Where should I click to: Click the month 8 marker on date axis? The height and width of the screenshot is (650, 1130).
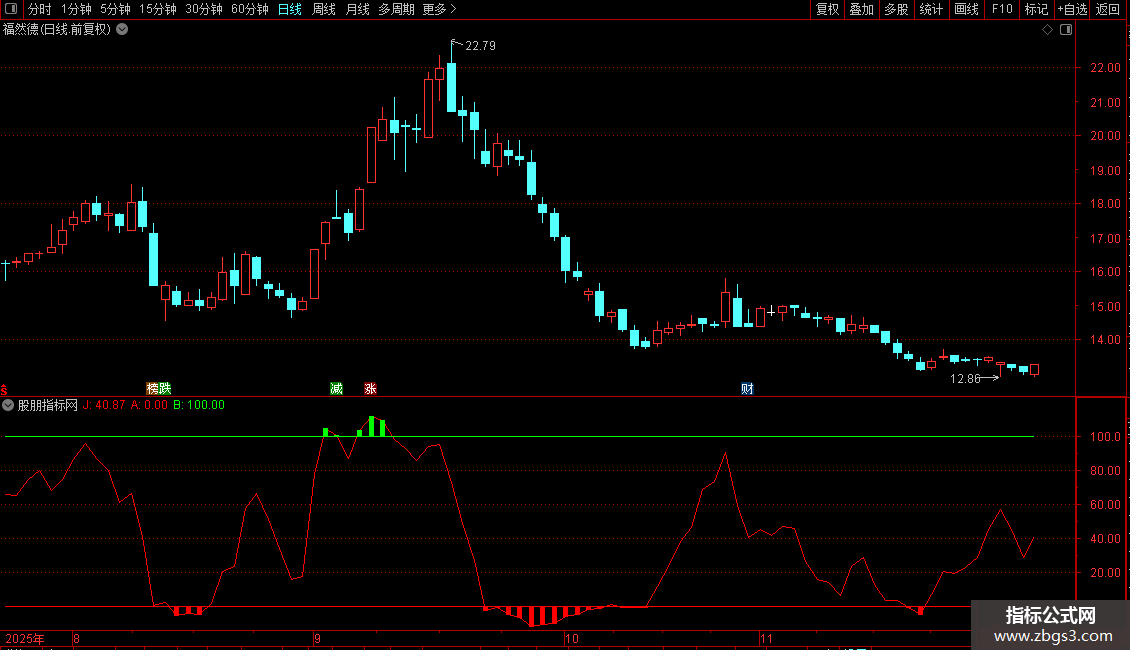[76, 639]
